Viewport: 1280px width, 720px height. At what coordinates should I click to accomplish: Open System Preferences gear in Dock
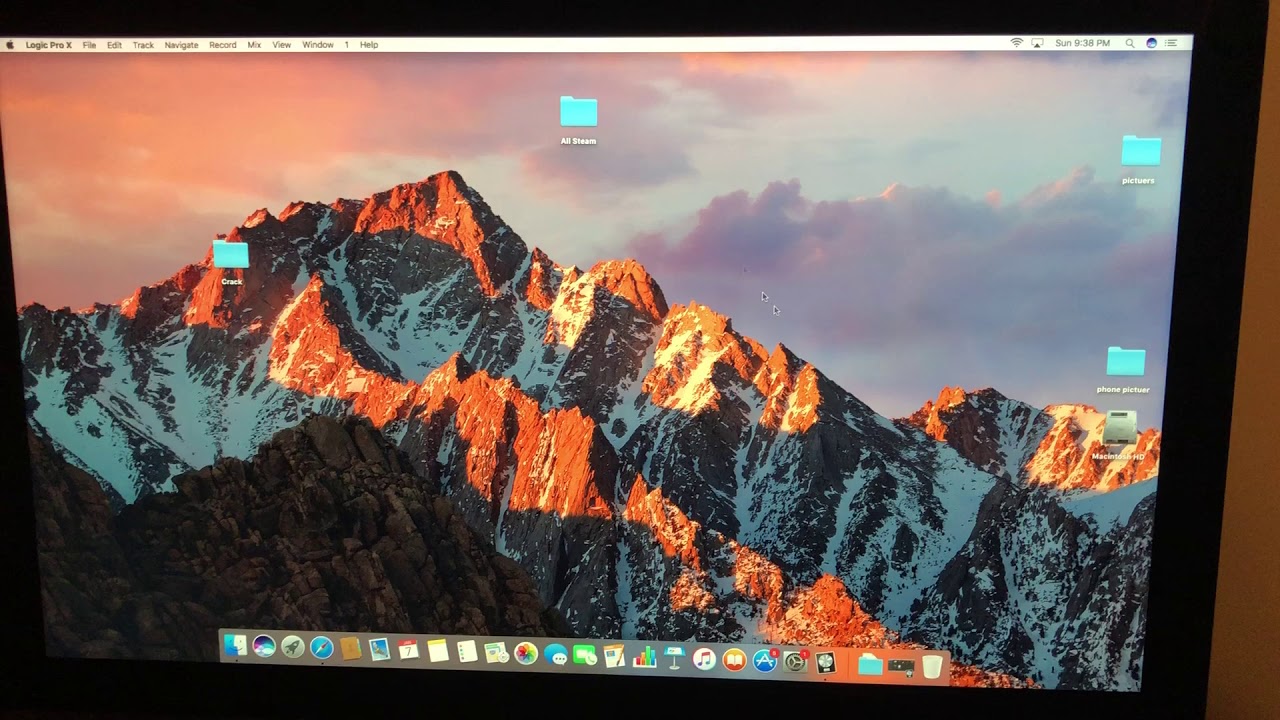[796, 661]
